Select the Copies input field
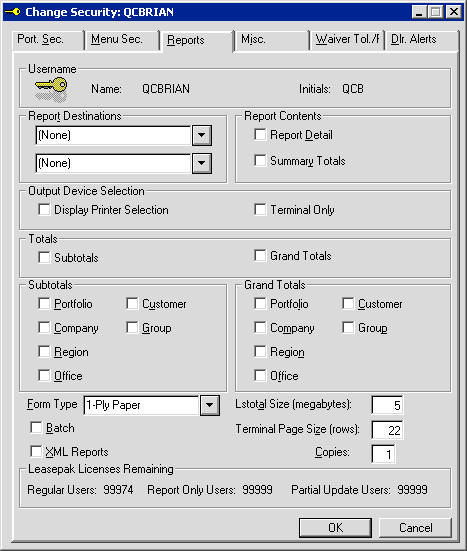 (x=383, y=454)
